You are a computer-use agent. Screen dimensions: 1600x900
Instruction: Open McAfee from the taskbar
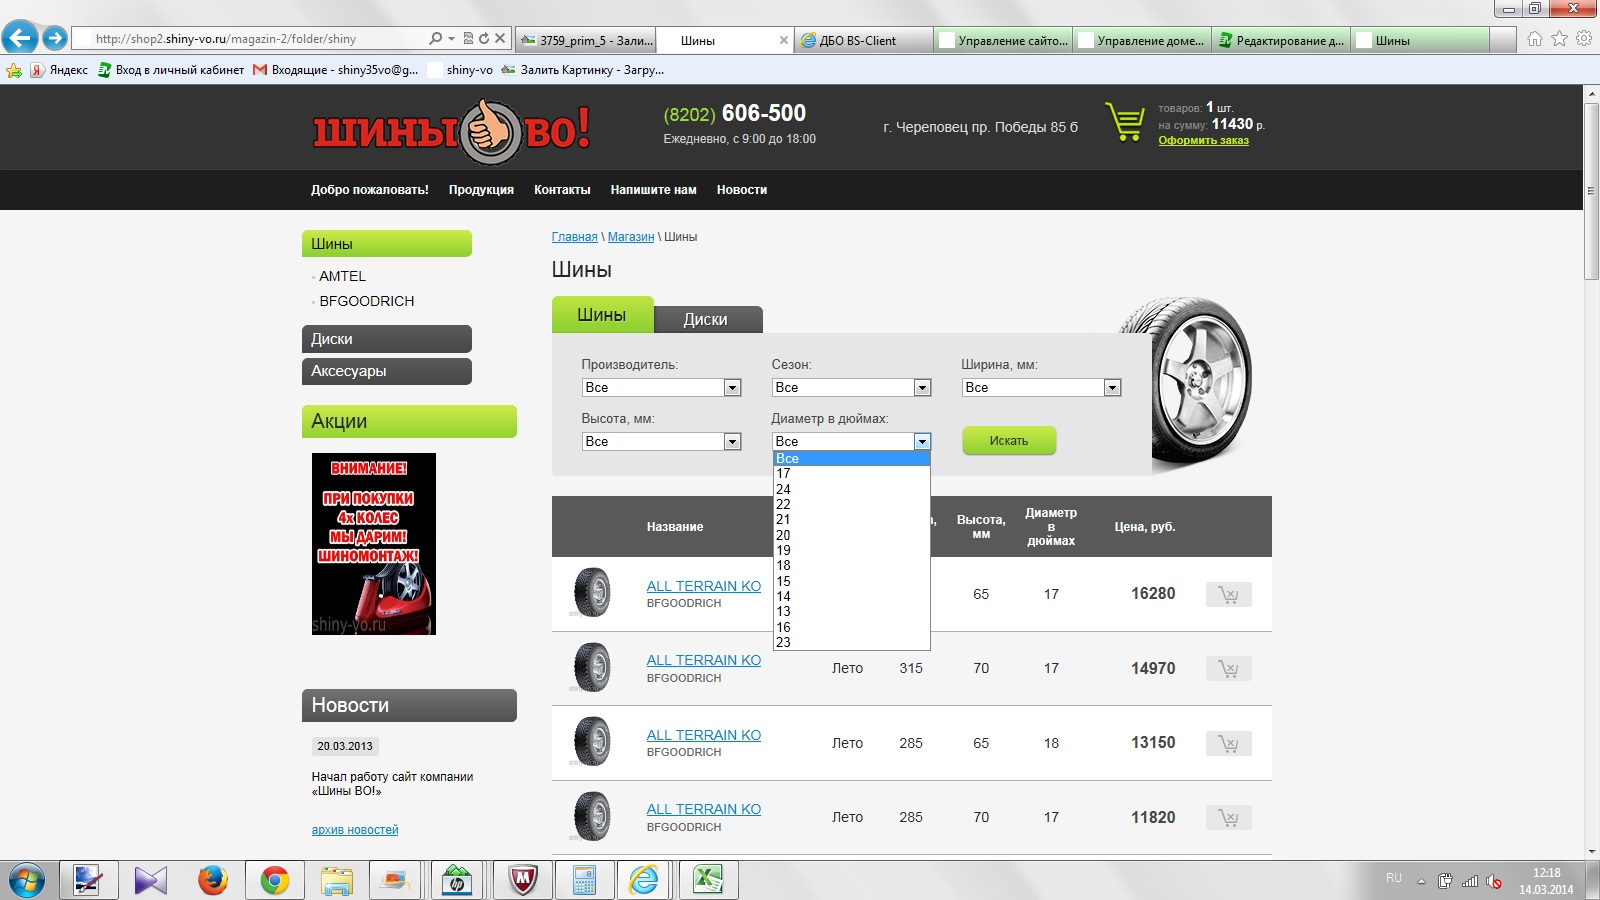pos(522,880)
